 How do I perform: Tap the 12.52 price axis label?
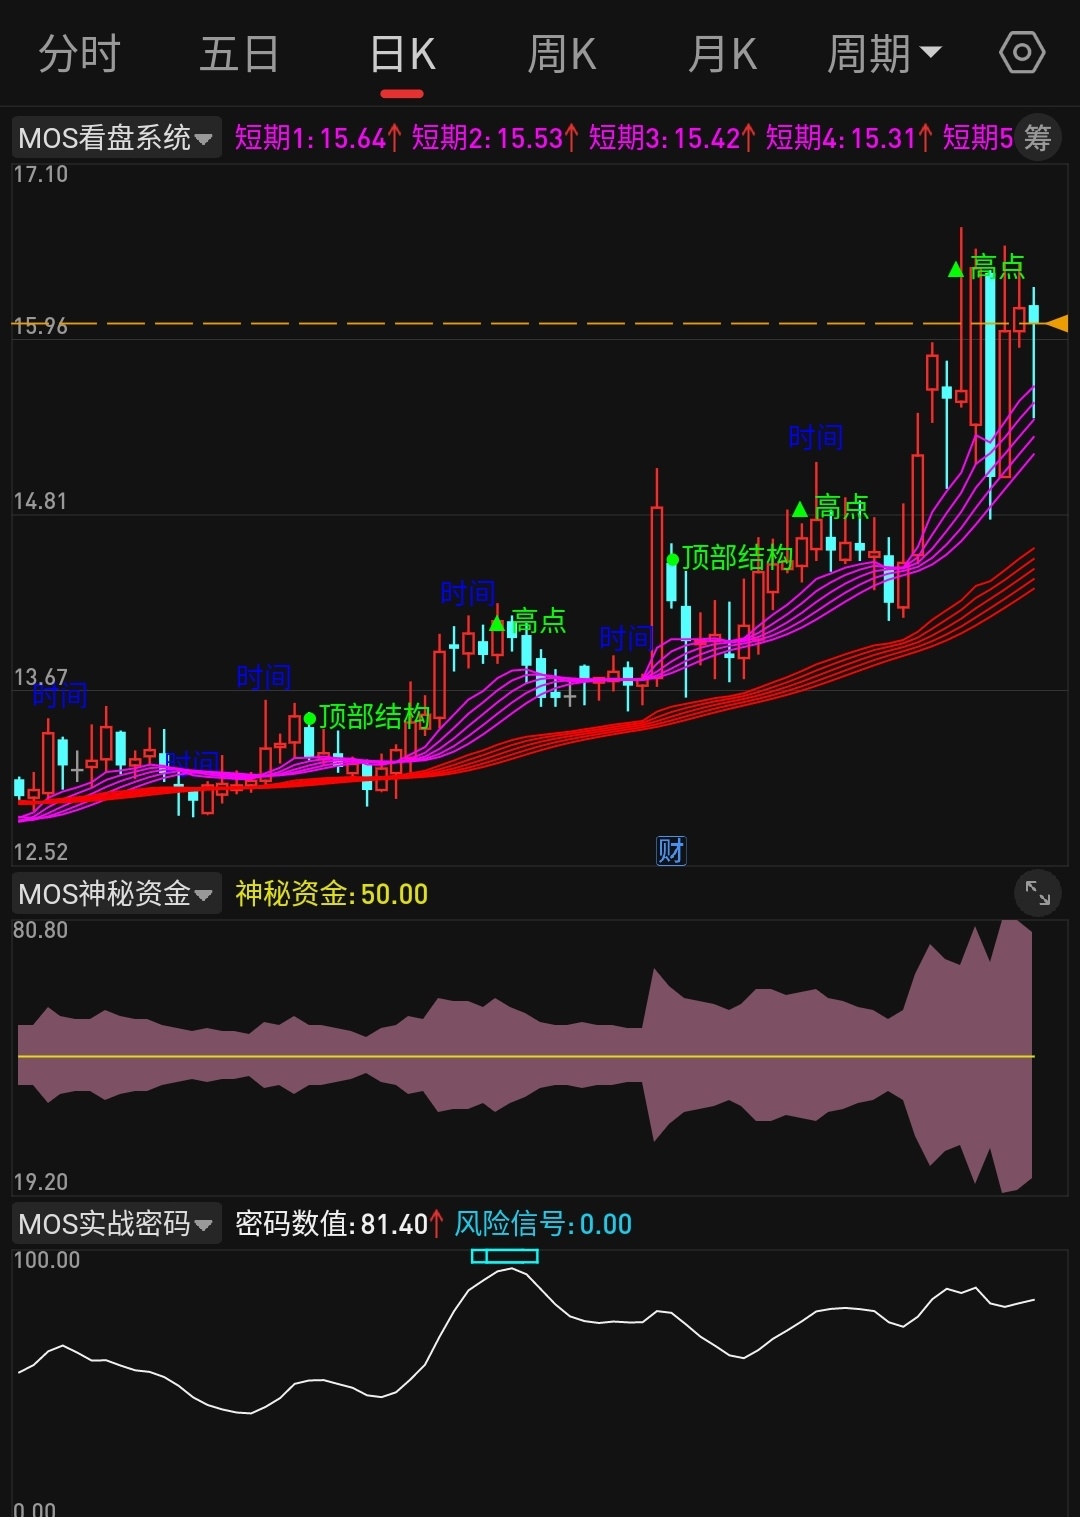(x=40, y=852)
